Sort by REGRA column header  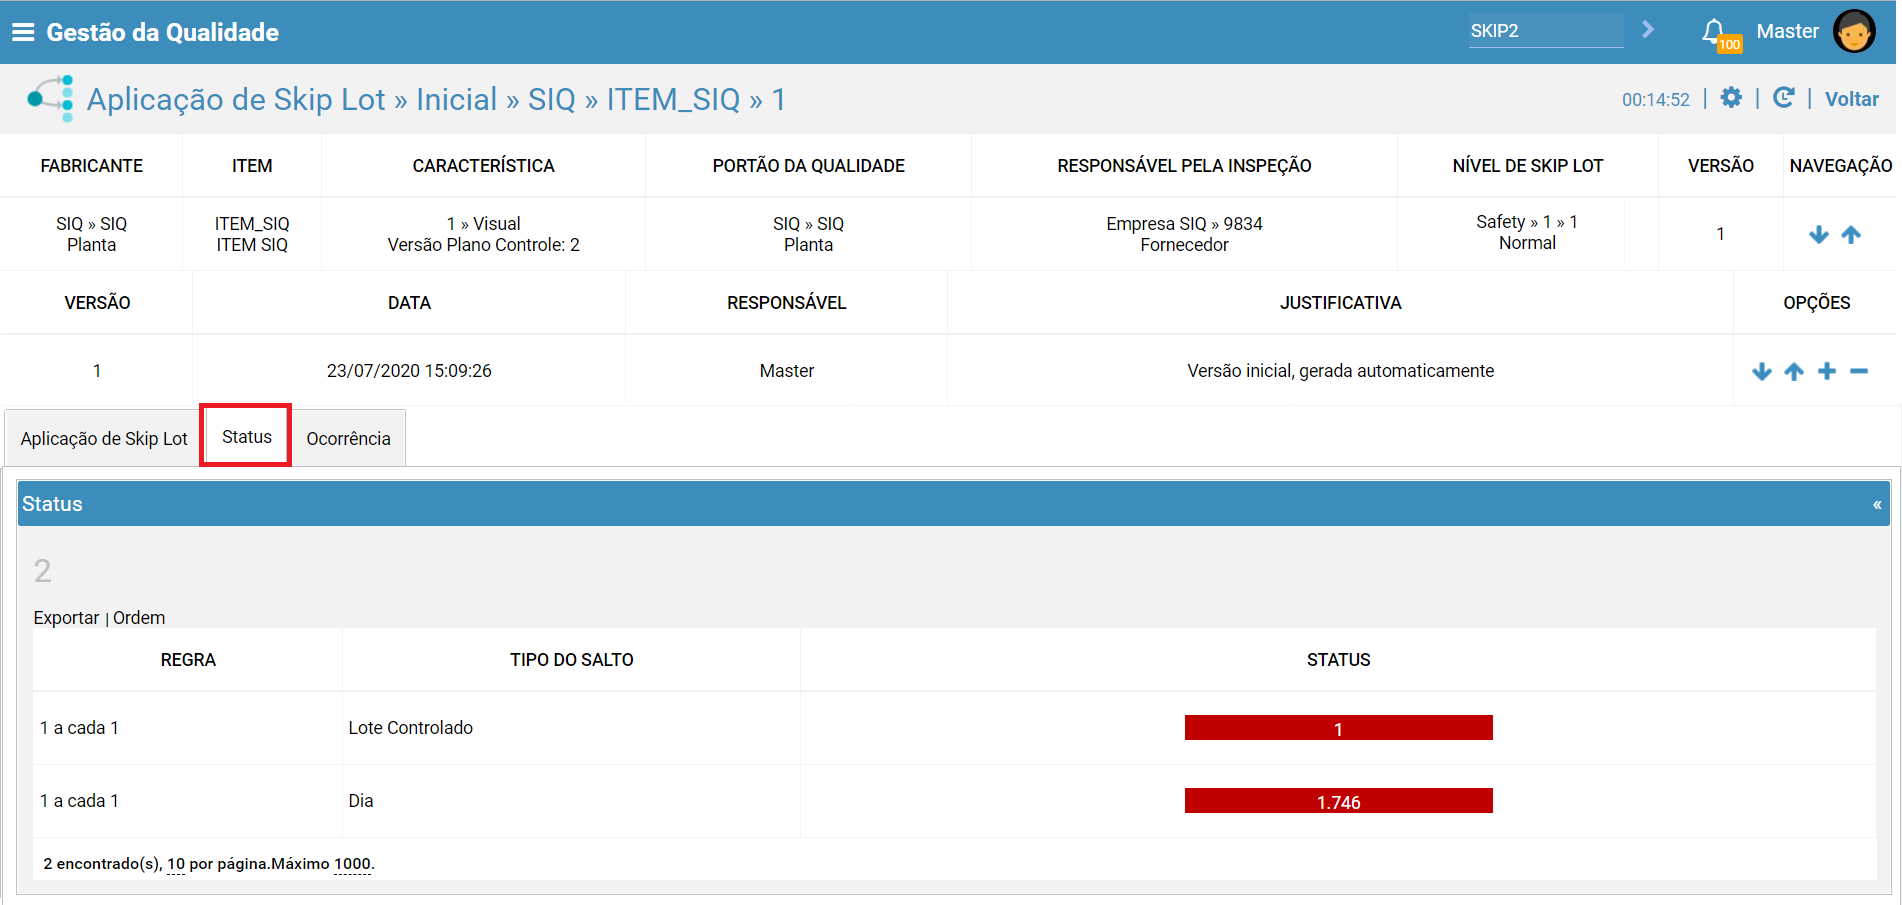188,660
